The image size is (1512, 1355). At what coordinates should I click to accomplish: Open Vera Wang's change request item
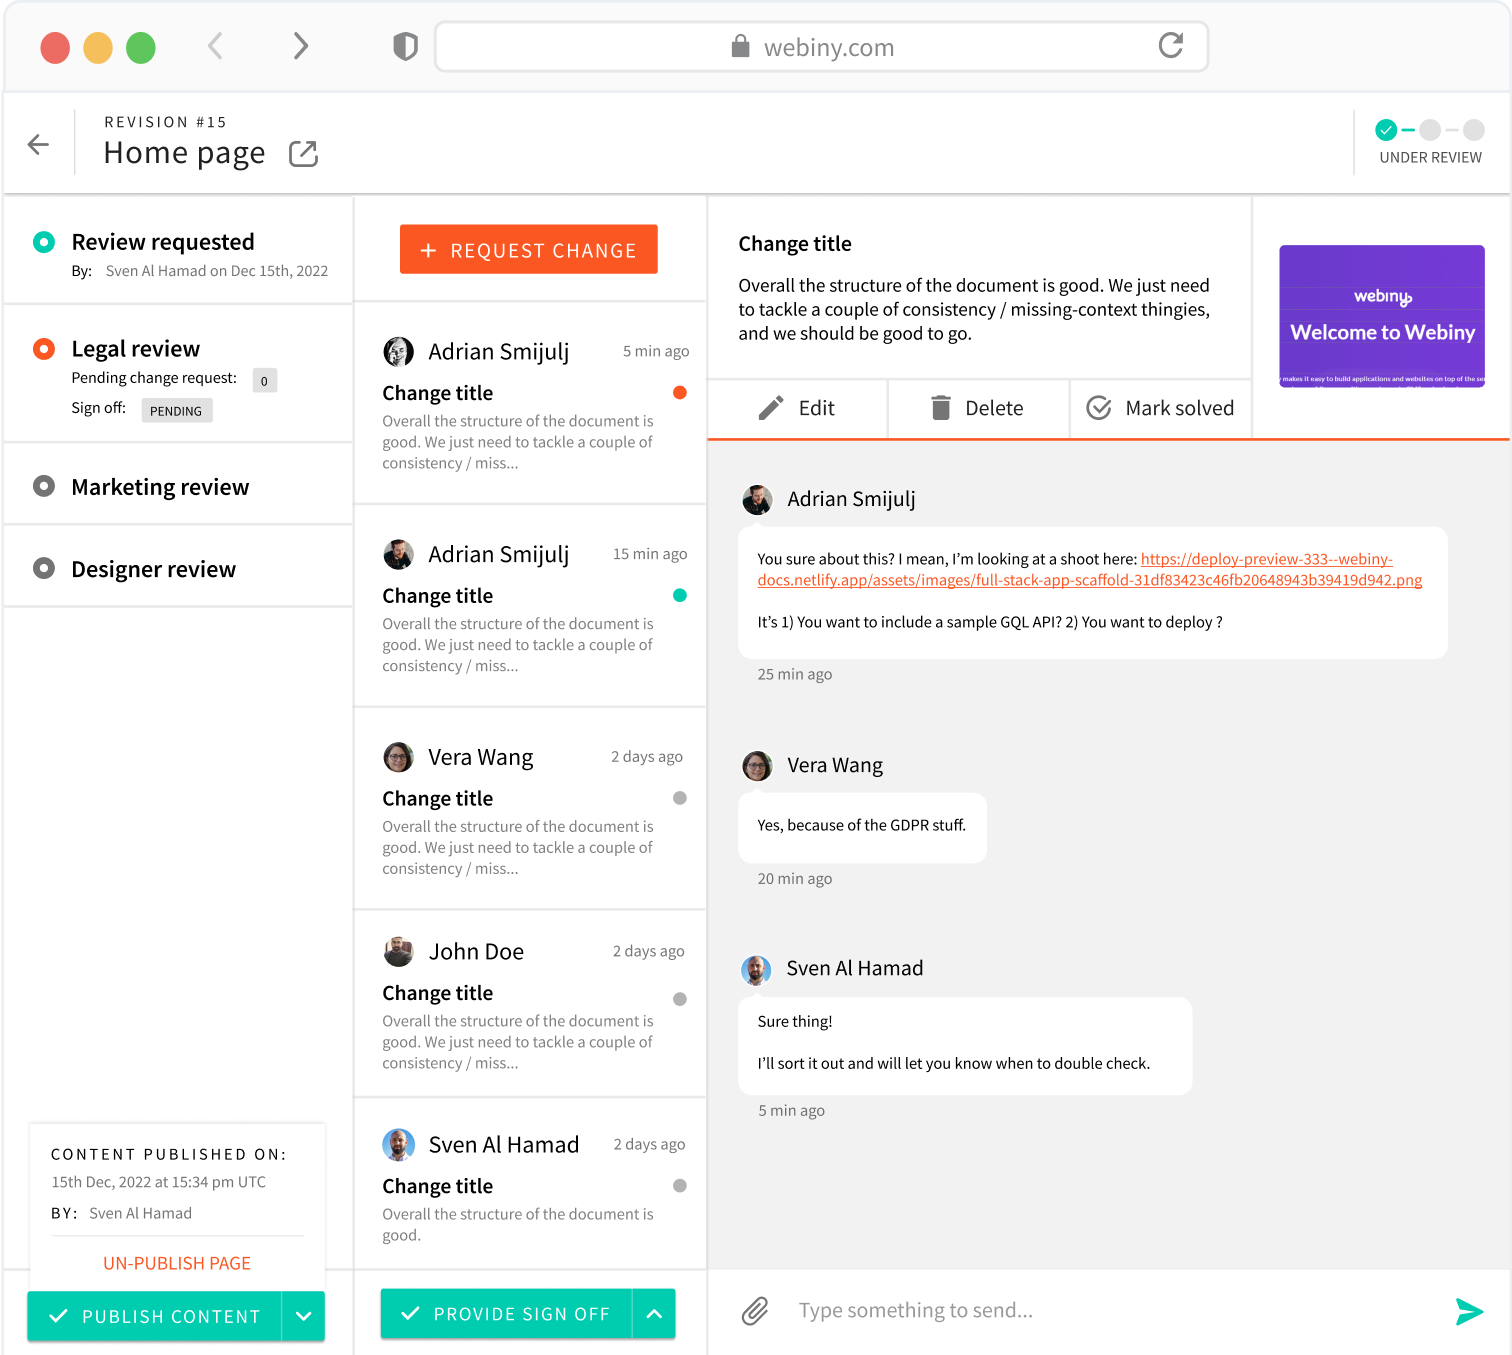pos(530,809)
